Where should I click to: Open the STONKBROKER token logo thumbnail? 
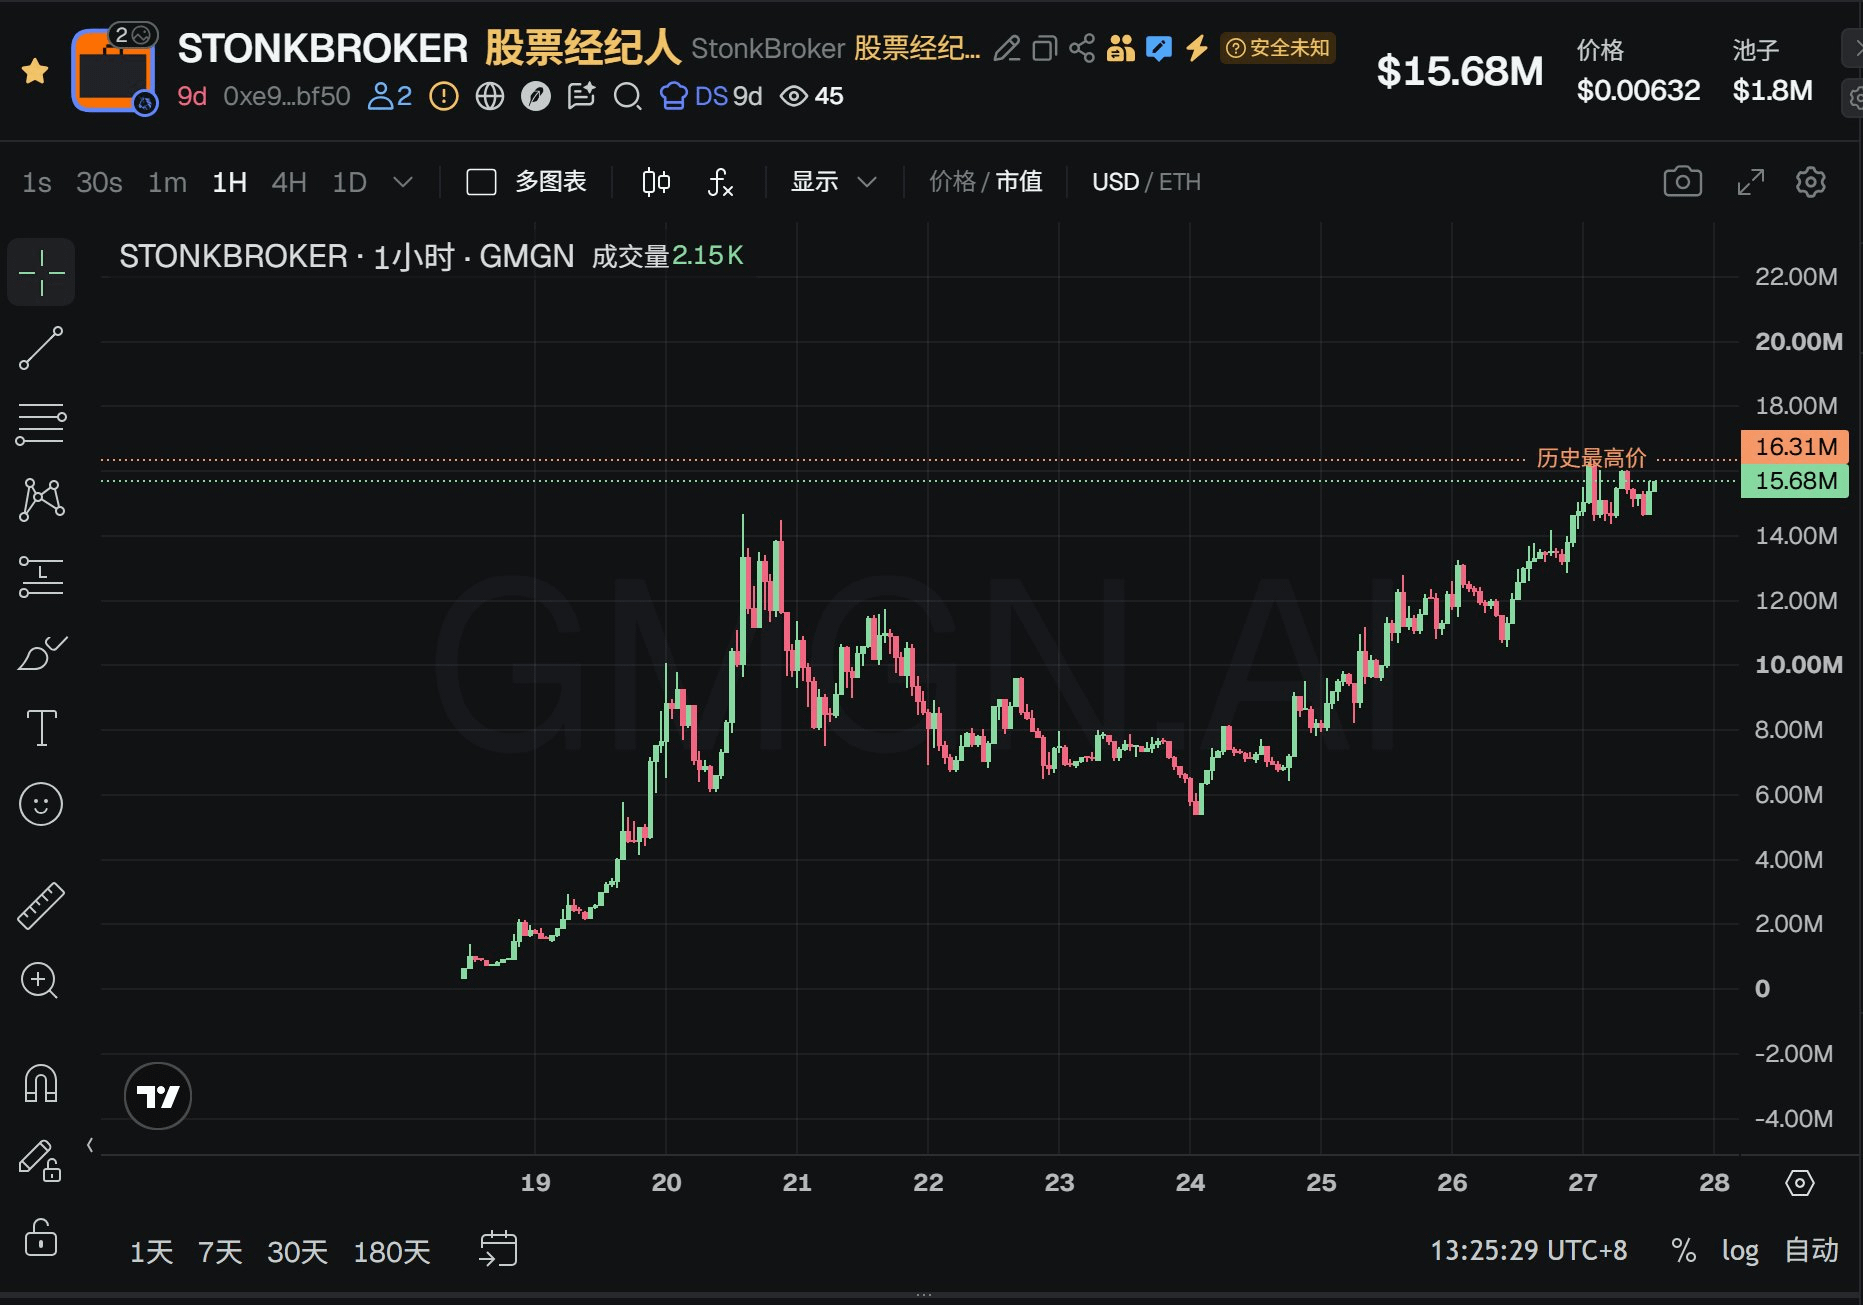(113, 70)
